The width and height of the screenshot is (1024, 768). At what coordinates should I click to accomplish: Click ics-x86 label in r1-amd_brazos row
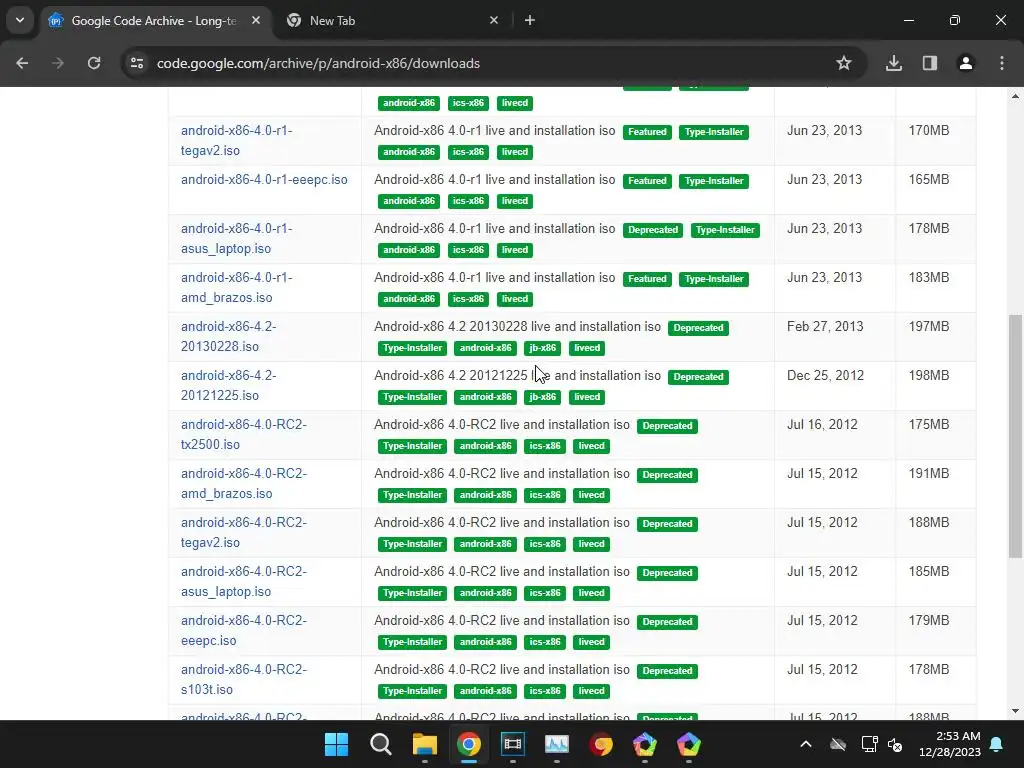pos(468,299)
